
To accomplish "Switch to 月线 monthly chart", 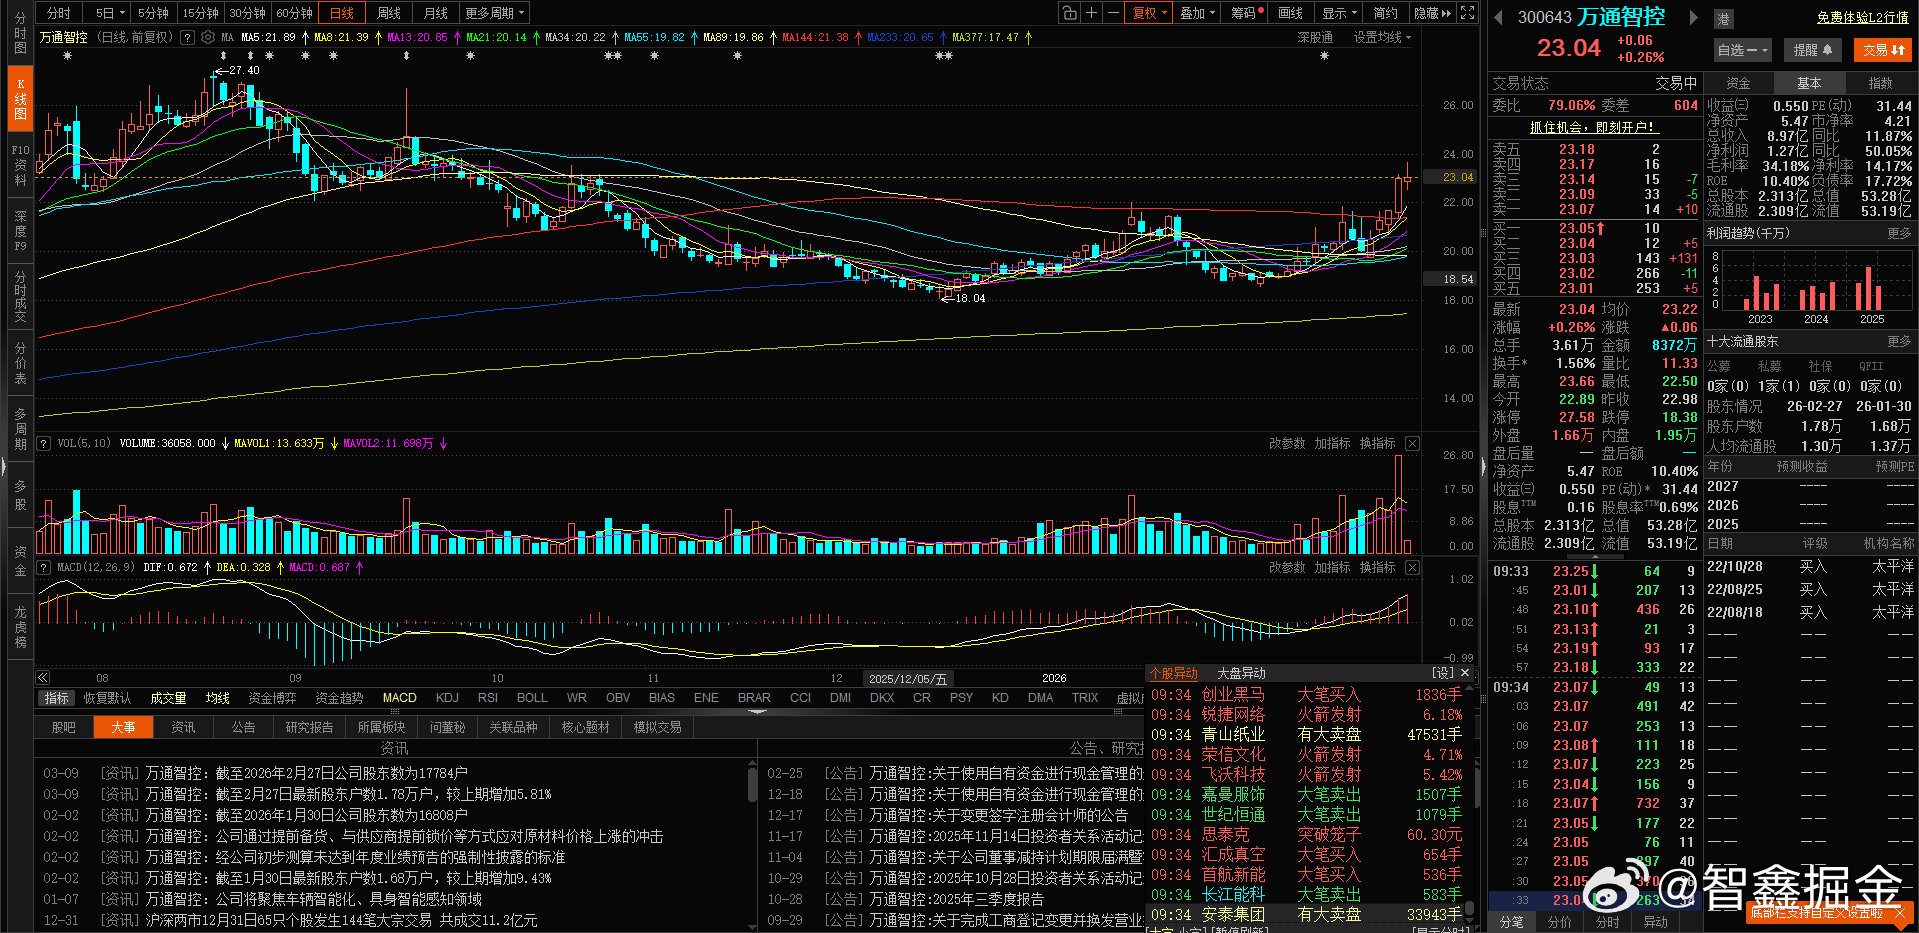I will pyautogui.click(x=435, y=13).
